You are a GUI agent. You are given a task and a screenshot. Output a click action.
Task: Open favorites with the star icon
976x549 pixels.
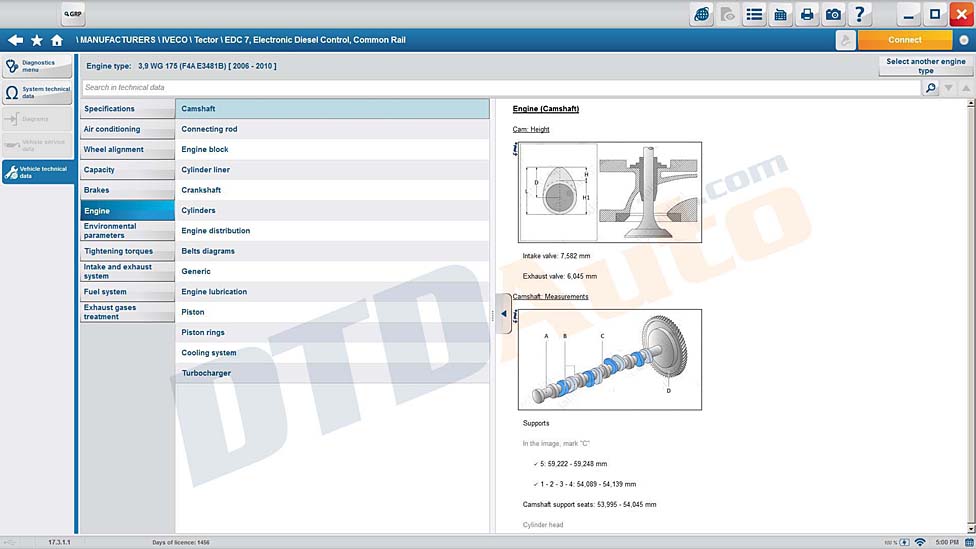(x=37, y=40)
